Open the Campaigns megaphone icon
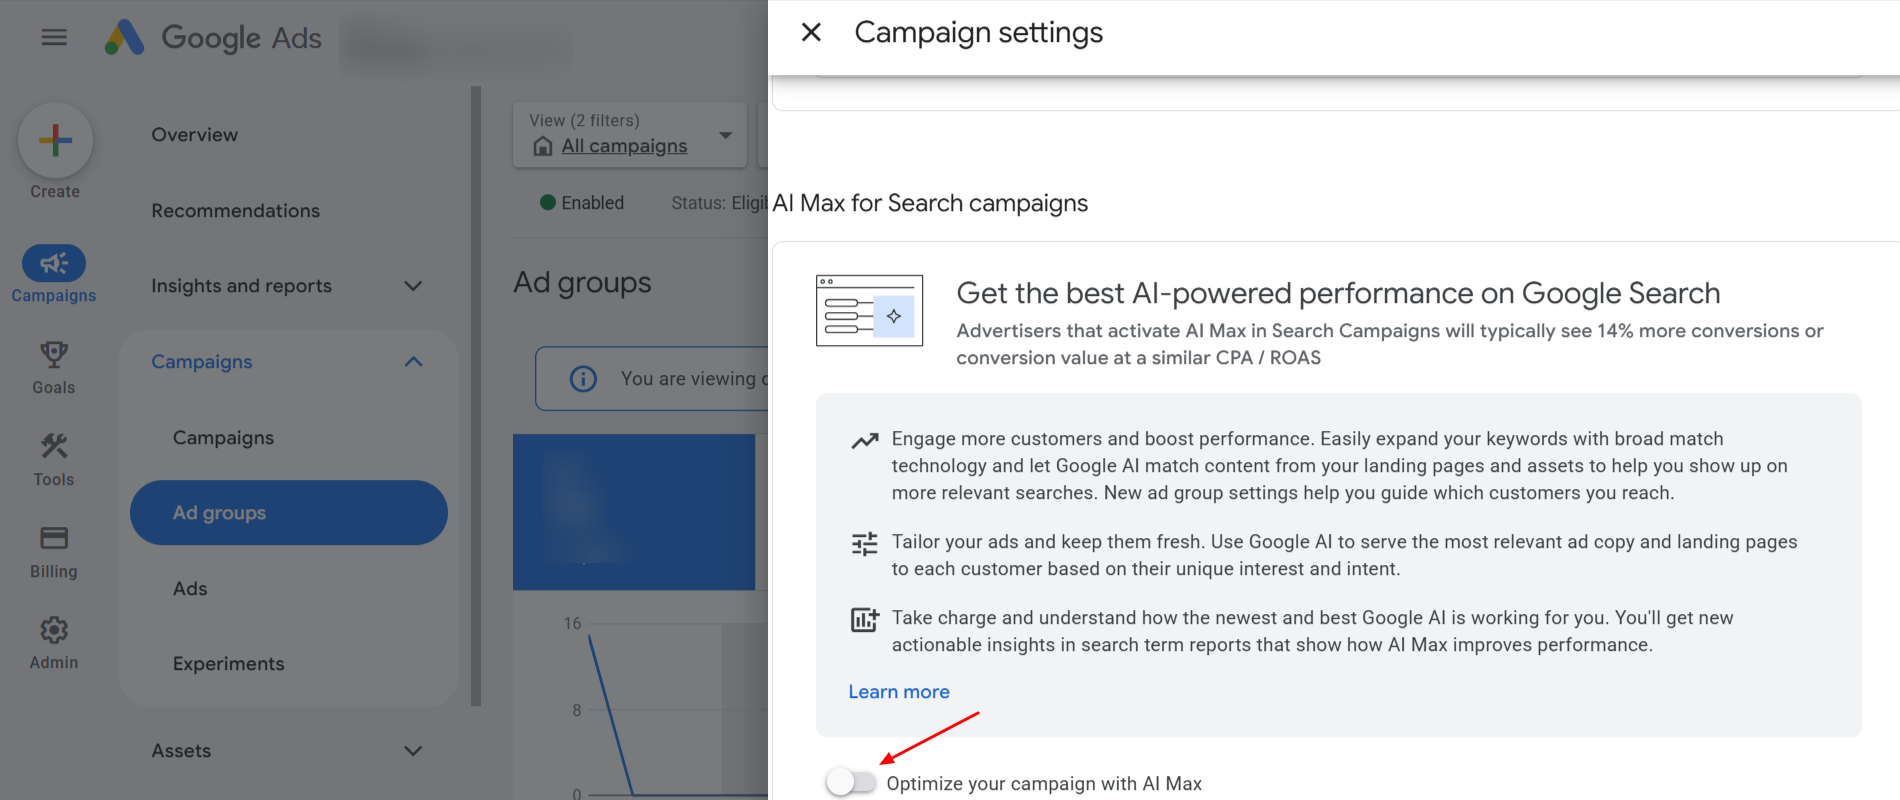This screenshot has width=1900, height=800. [54, 264]
